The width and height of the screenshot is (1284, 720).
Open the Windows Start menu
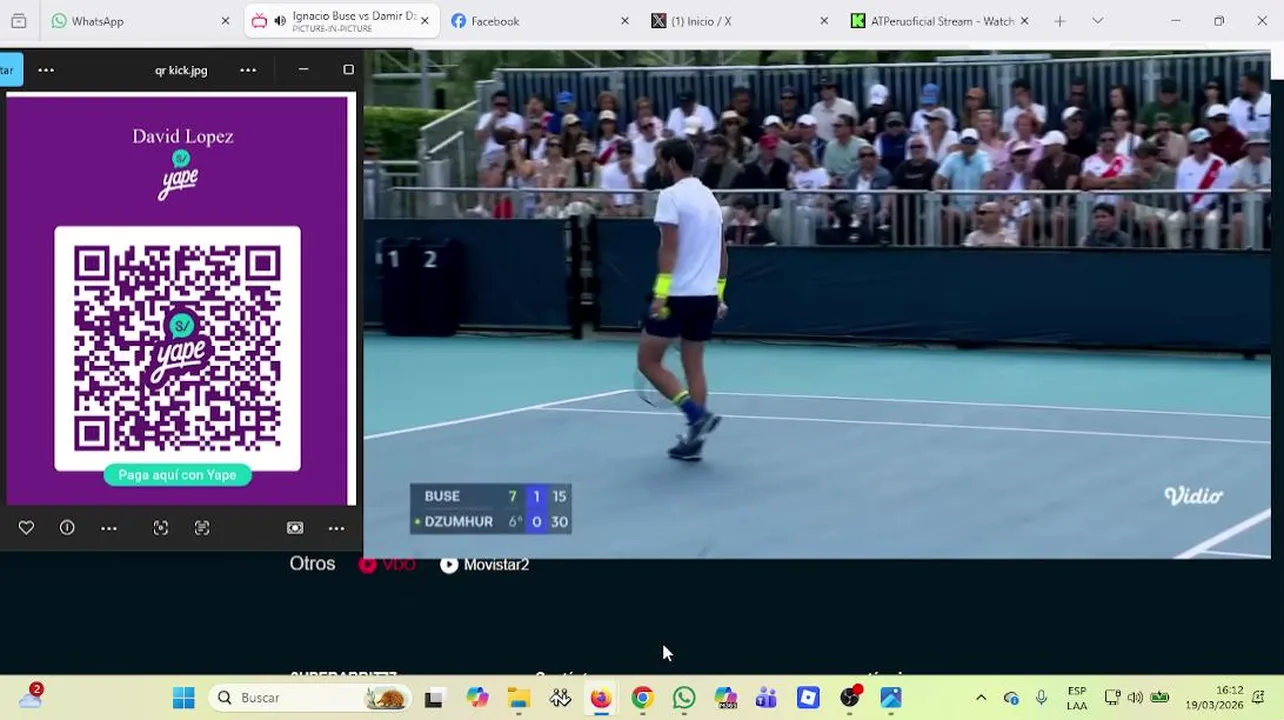click(184, 698)
